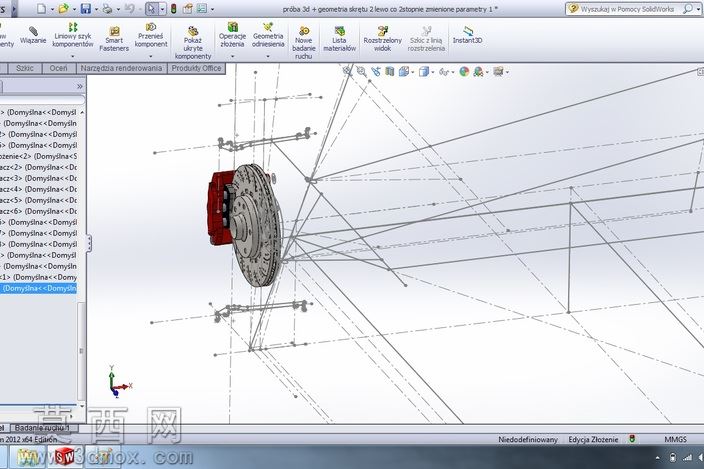Click the Geometria odniesienia tool
704x469 pixels.
tap(268, 35)
